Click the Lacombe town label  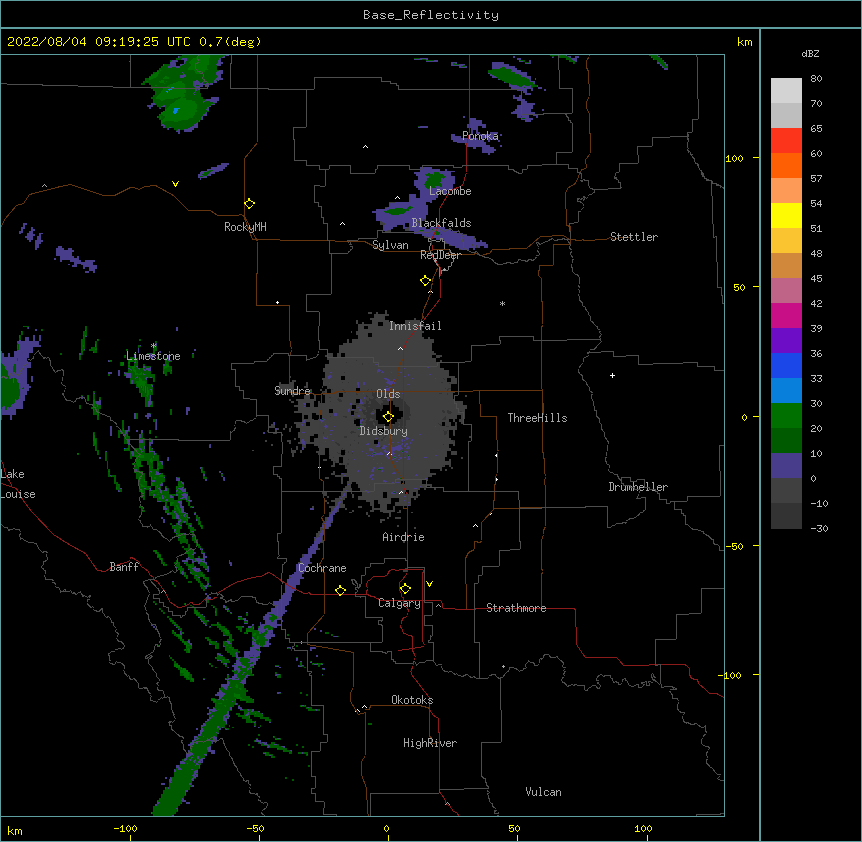point(450,191)
